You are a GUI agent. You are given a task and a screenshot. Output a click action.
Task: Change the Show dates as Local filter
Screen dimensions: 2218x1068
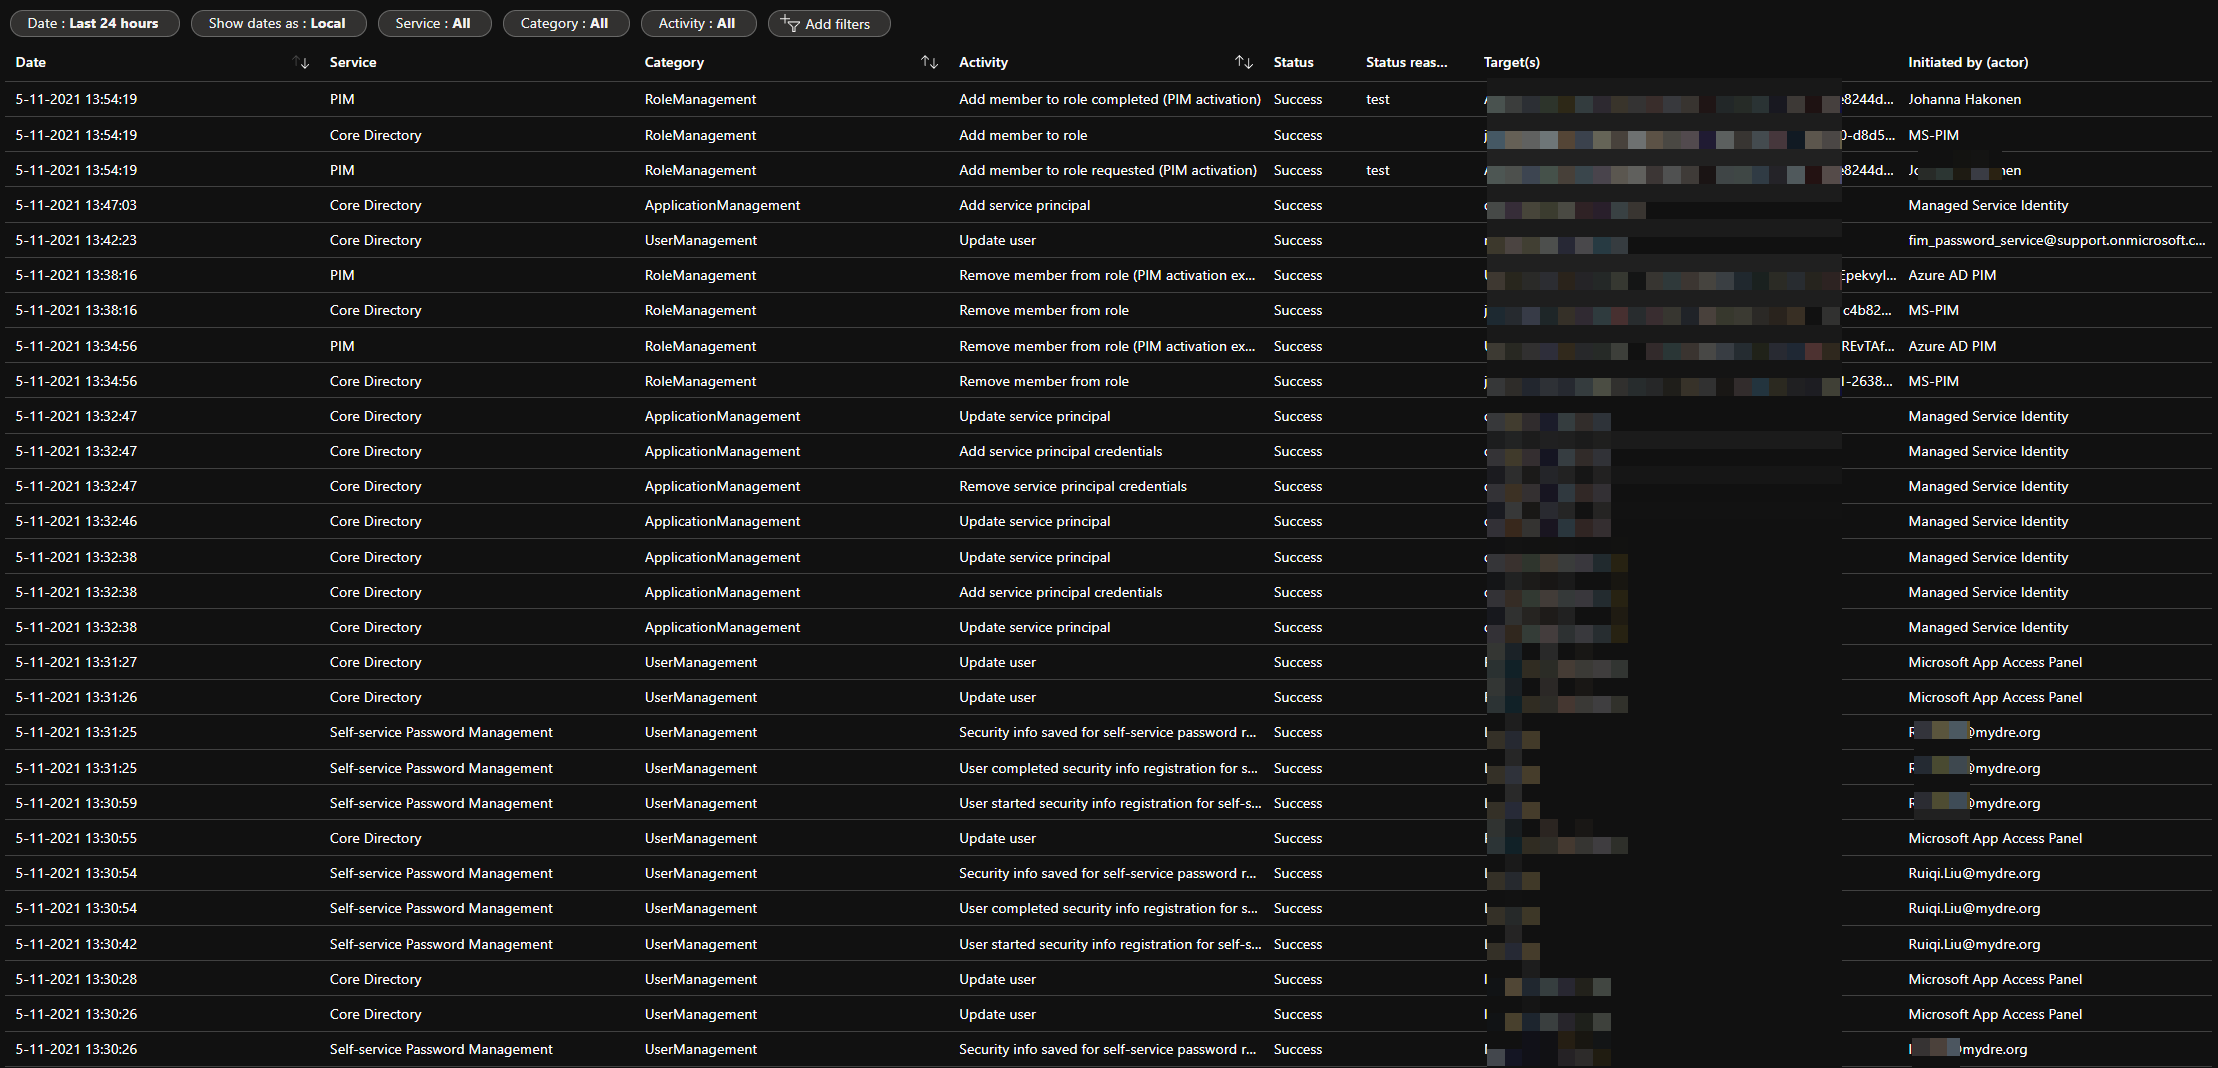tap(277, 23)
